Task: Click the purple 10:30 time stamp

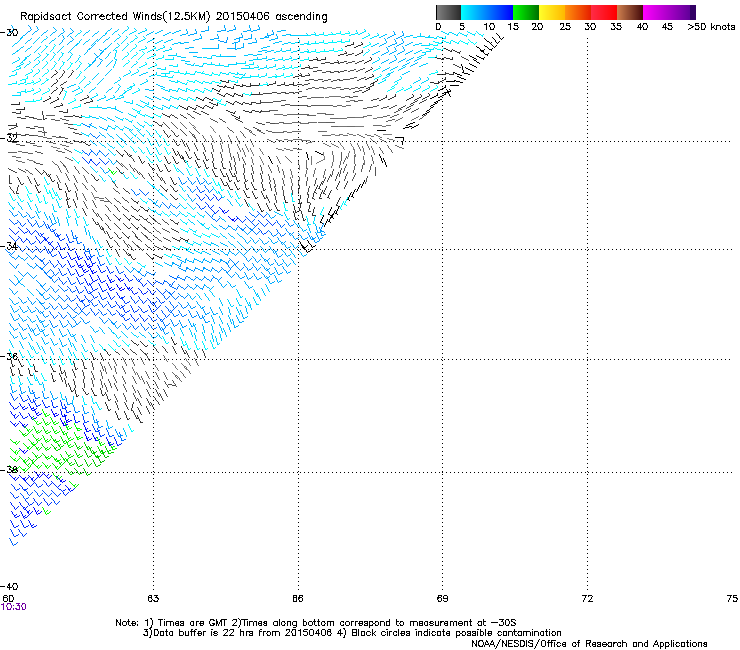Action: tap(14, 607)
